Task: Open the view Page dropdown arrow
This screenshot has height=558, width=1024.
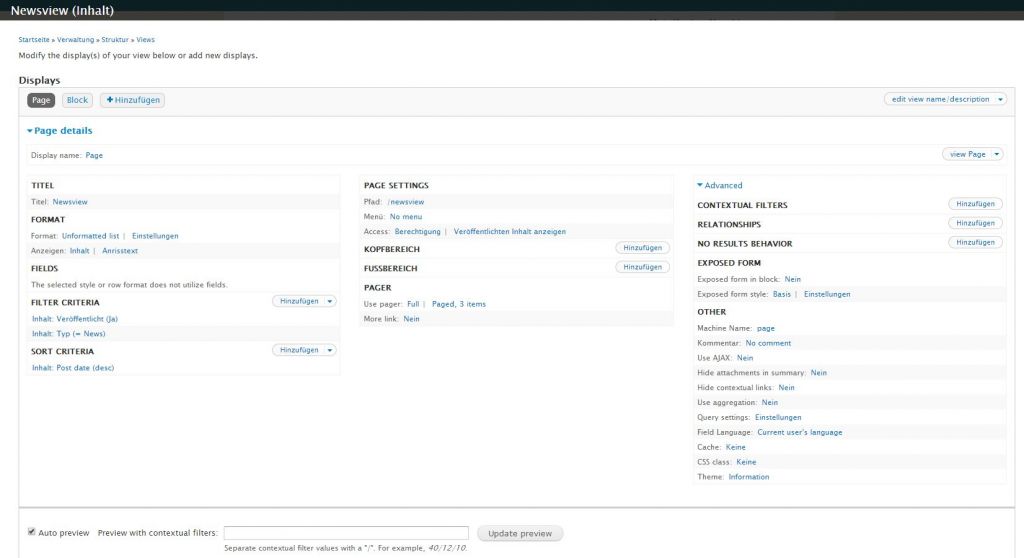Action: click(x=997, y=154)
